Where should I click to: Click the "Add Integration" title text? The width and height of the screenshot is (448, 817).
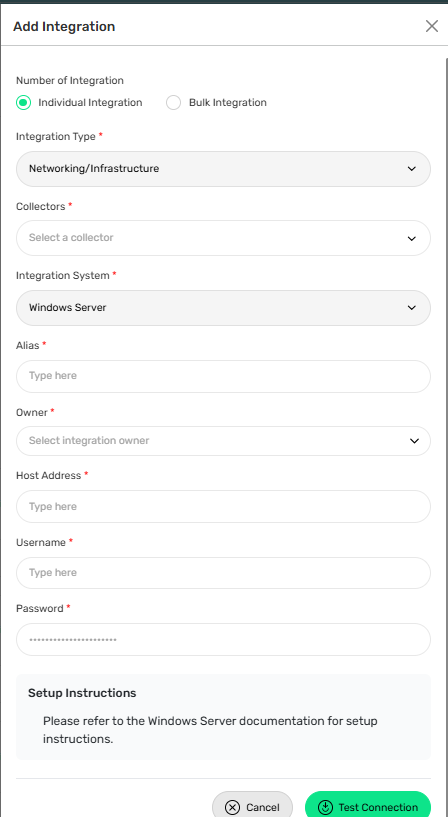point(64,27)
